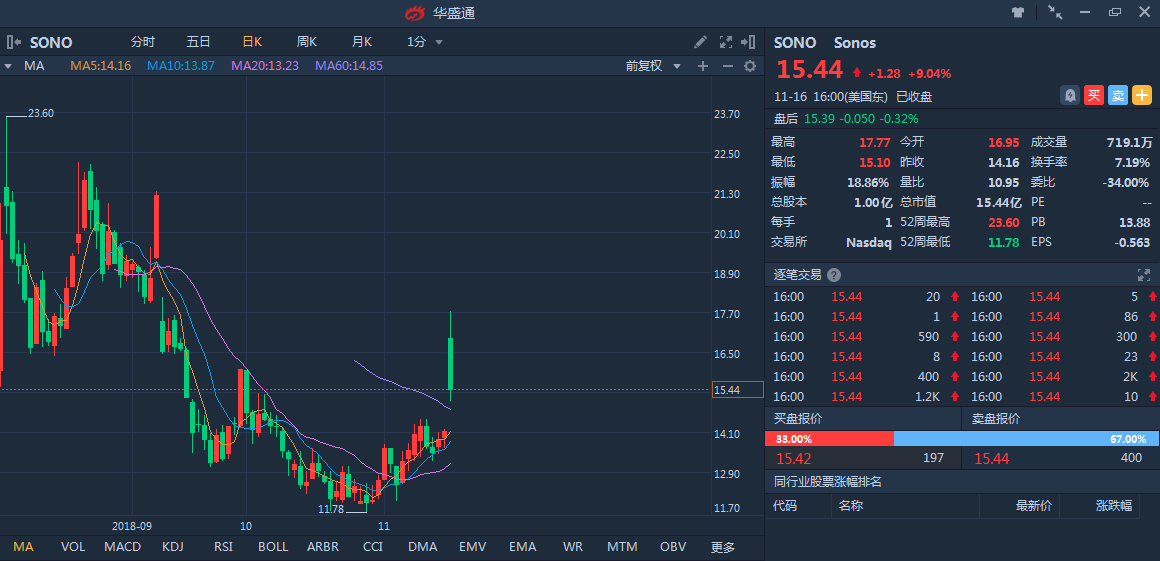The height and width of the screenshot is (561, 1160).
Task: Expand chart to fullscreen icon
Action: 726,42
